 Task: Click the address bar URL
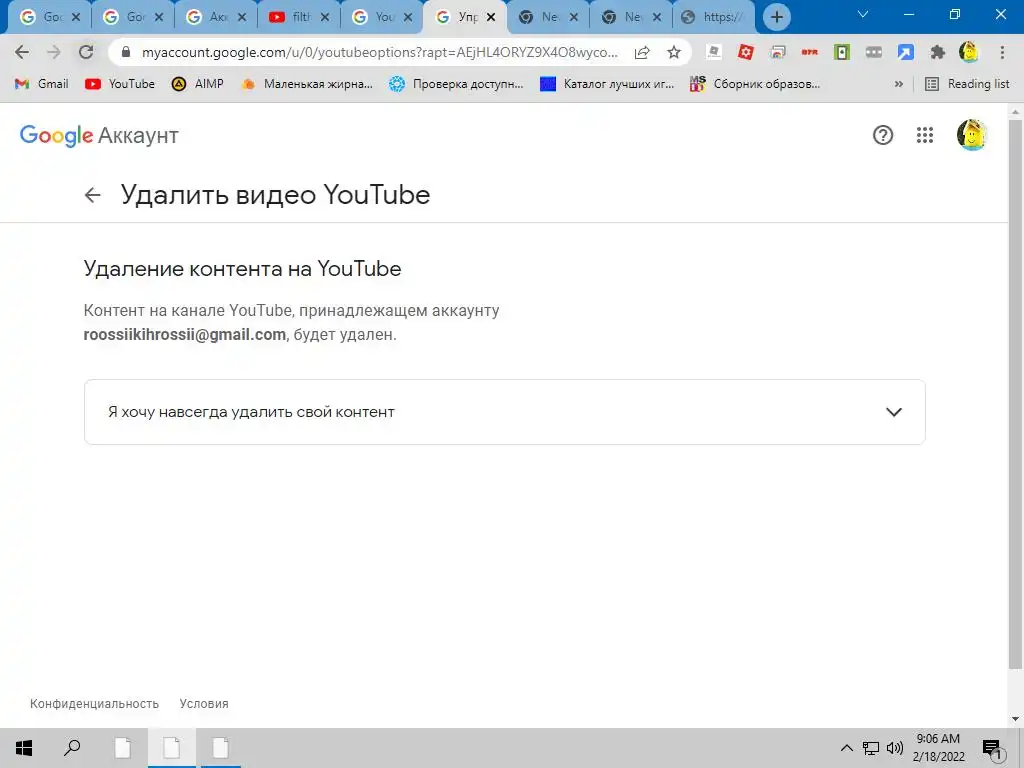(x=379, y=52)
